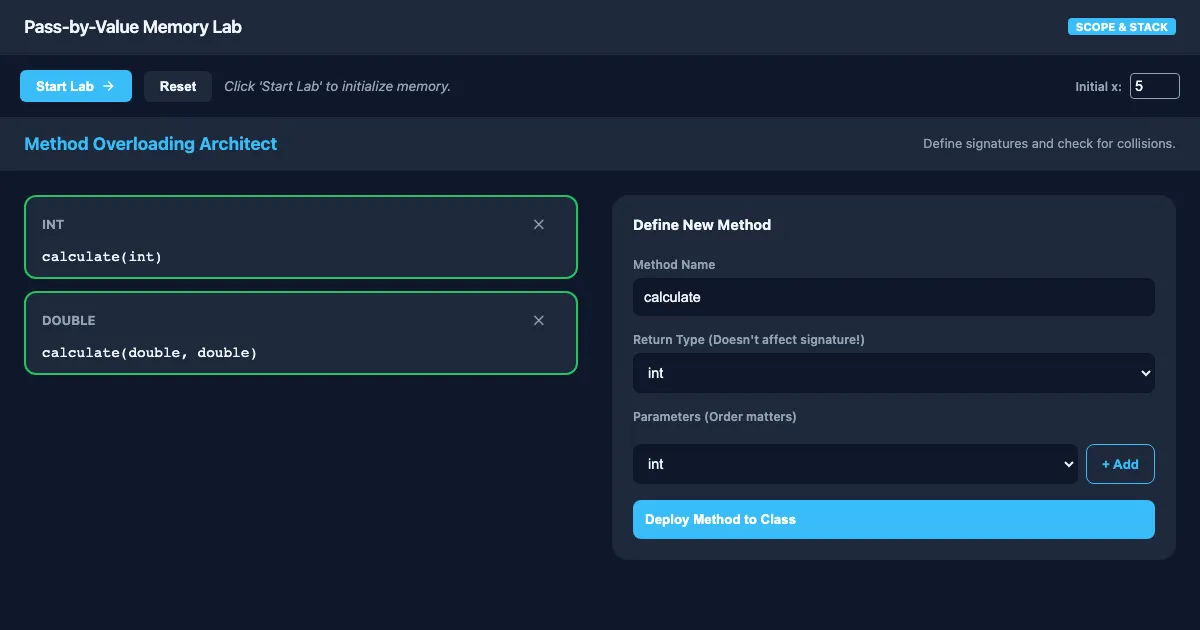Click the Pass-by-Value Memory Lab title

coord(133,27)
